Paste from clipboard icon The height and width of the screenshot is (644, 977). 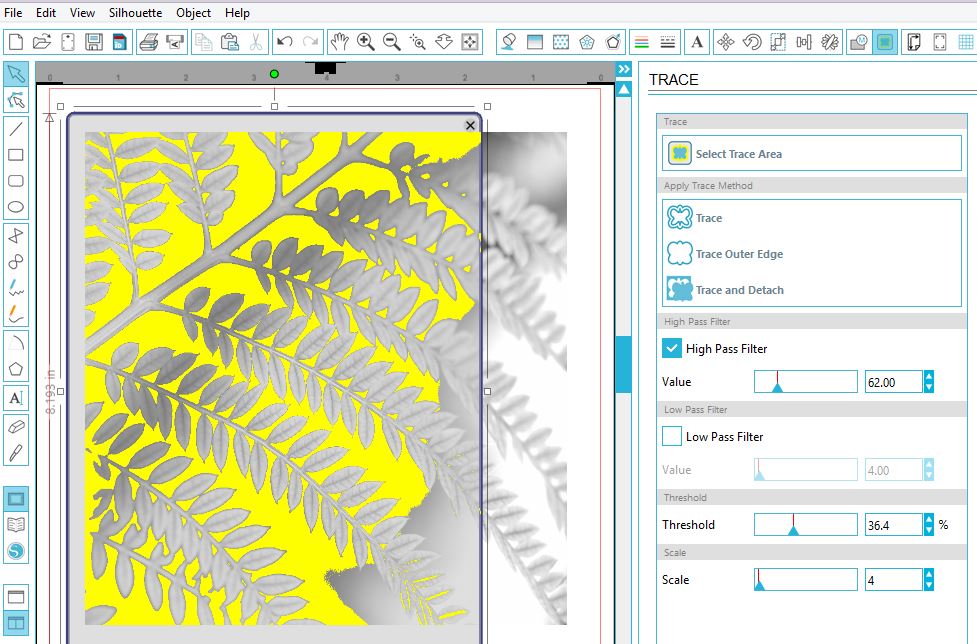click(x=230, y=42)
